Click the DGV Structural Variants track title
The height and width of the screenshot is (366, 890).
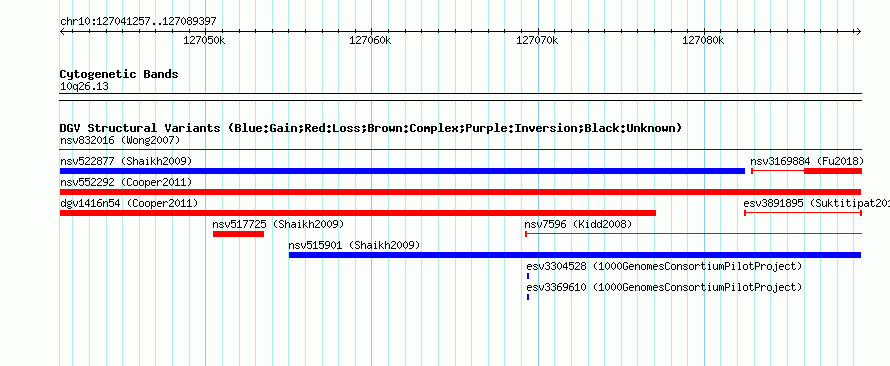pyautogui.click(x=371, y=128)
